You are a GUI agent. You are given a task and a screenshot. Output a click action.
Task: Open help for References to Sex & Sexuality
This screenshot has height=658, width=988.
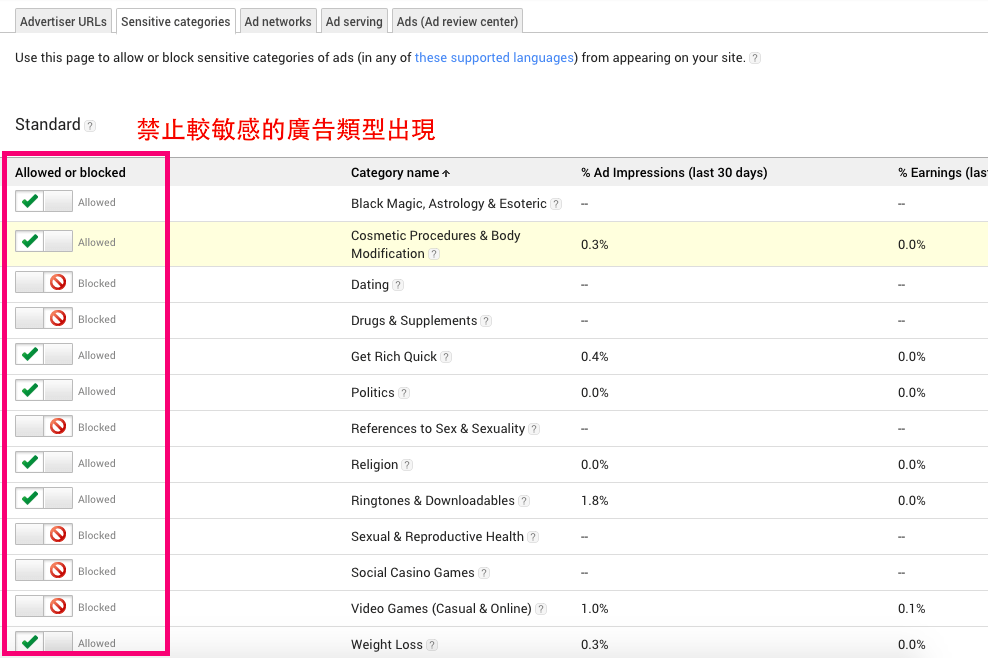coord(534,429)
